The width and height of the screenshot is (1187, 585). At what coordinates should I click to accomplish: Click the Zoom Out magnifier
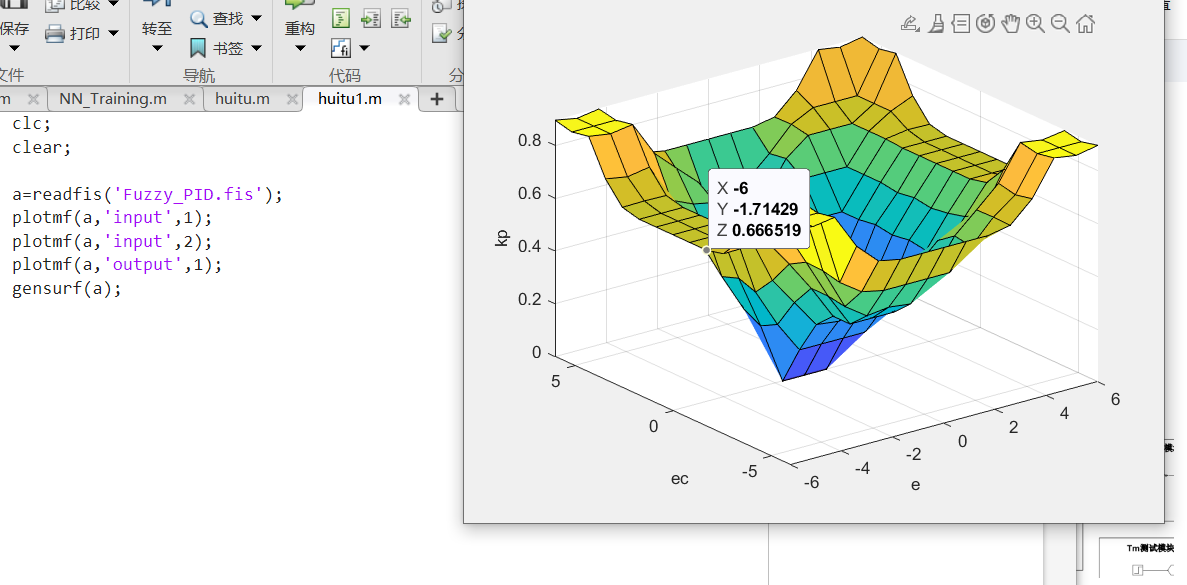[x=1060, y=24]
